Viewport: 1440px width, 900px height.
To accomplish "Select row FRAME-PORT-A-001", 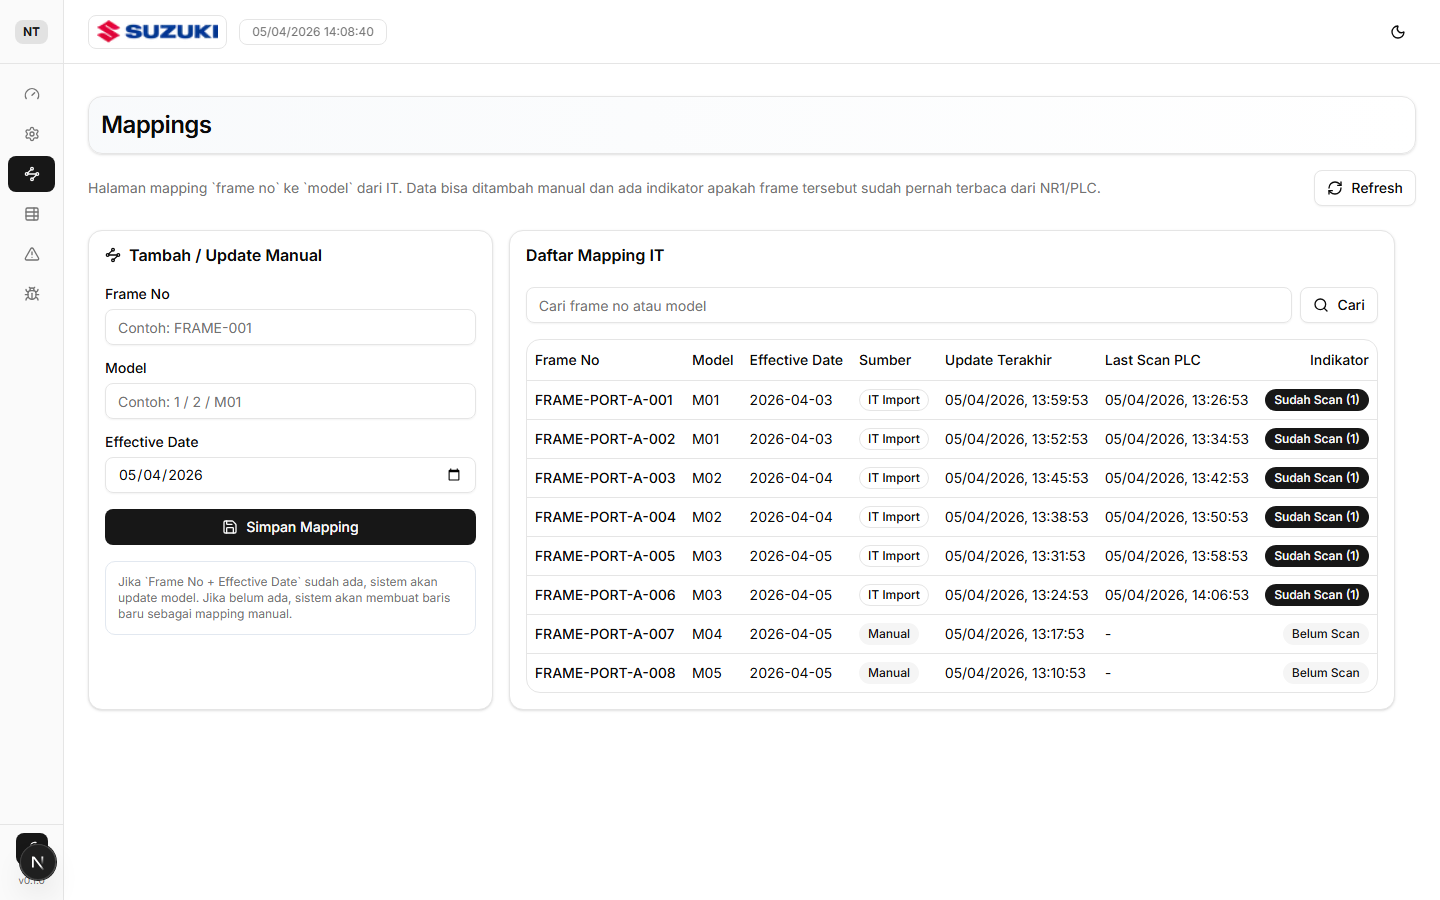I will click(x=951, y=400).
